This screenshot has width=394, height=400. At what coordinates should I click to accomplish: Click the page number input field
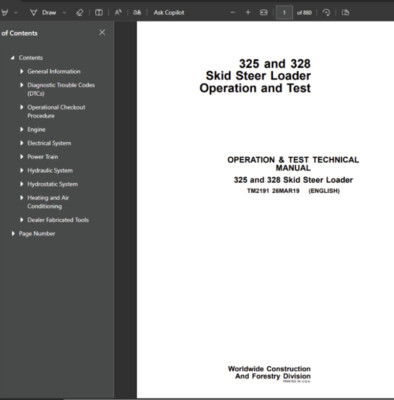tap(284, 13)
